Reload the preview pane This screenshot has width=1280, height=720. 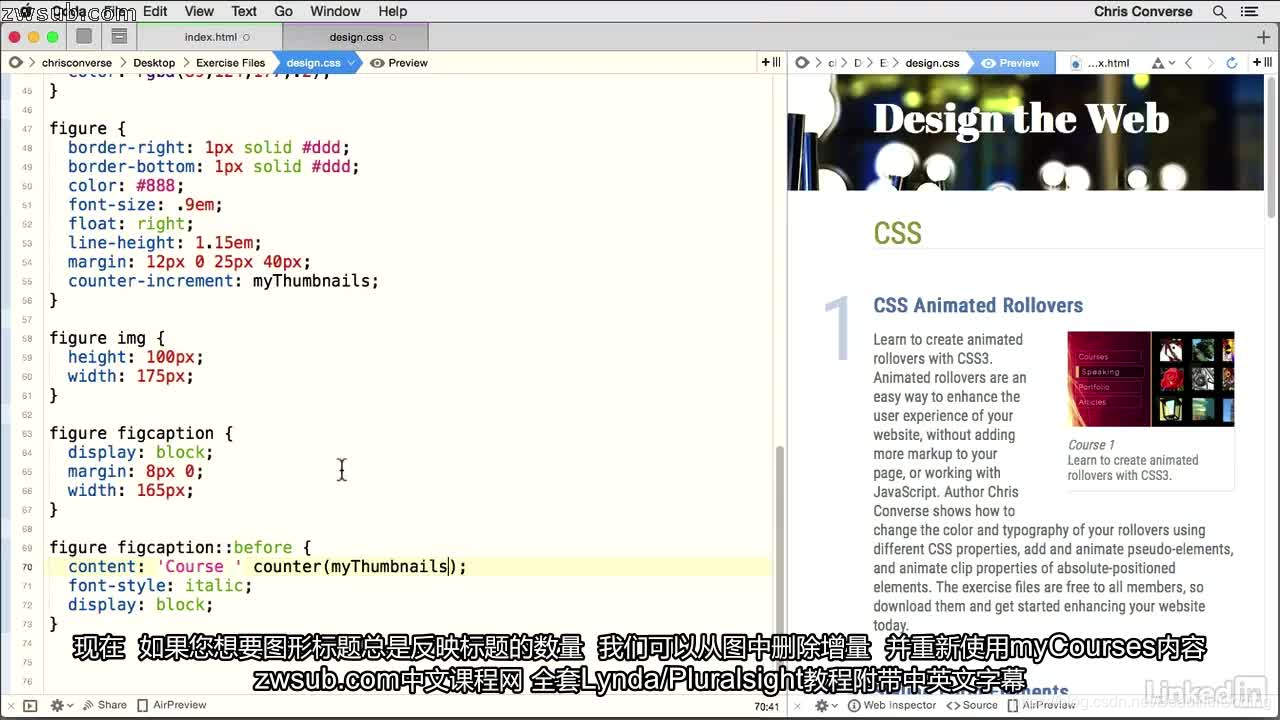[x=1232, y=62]
